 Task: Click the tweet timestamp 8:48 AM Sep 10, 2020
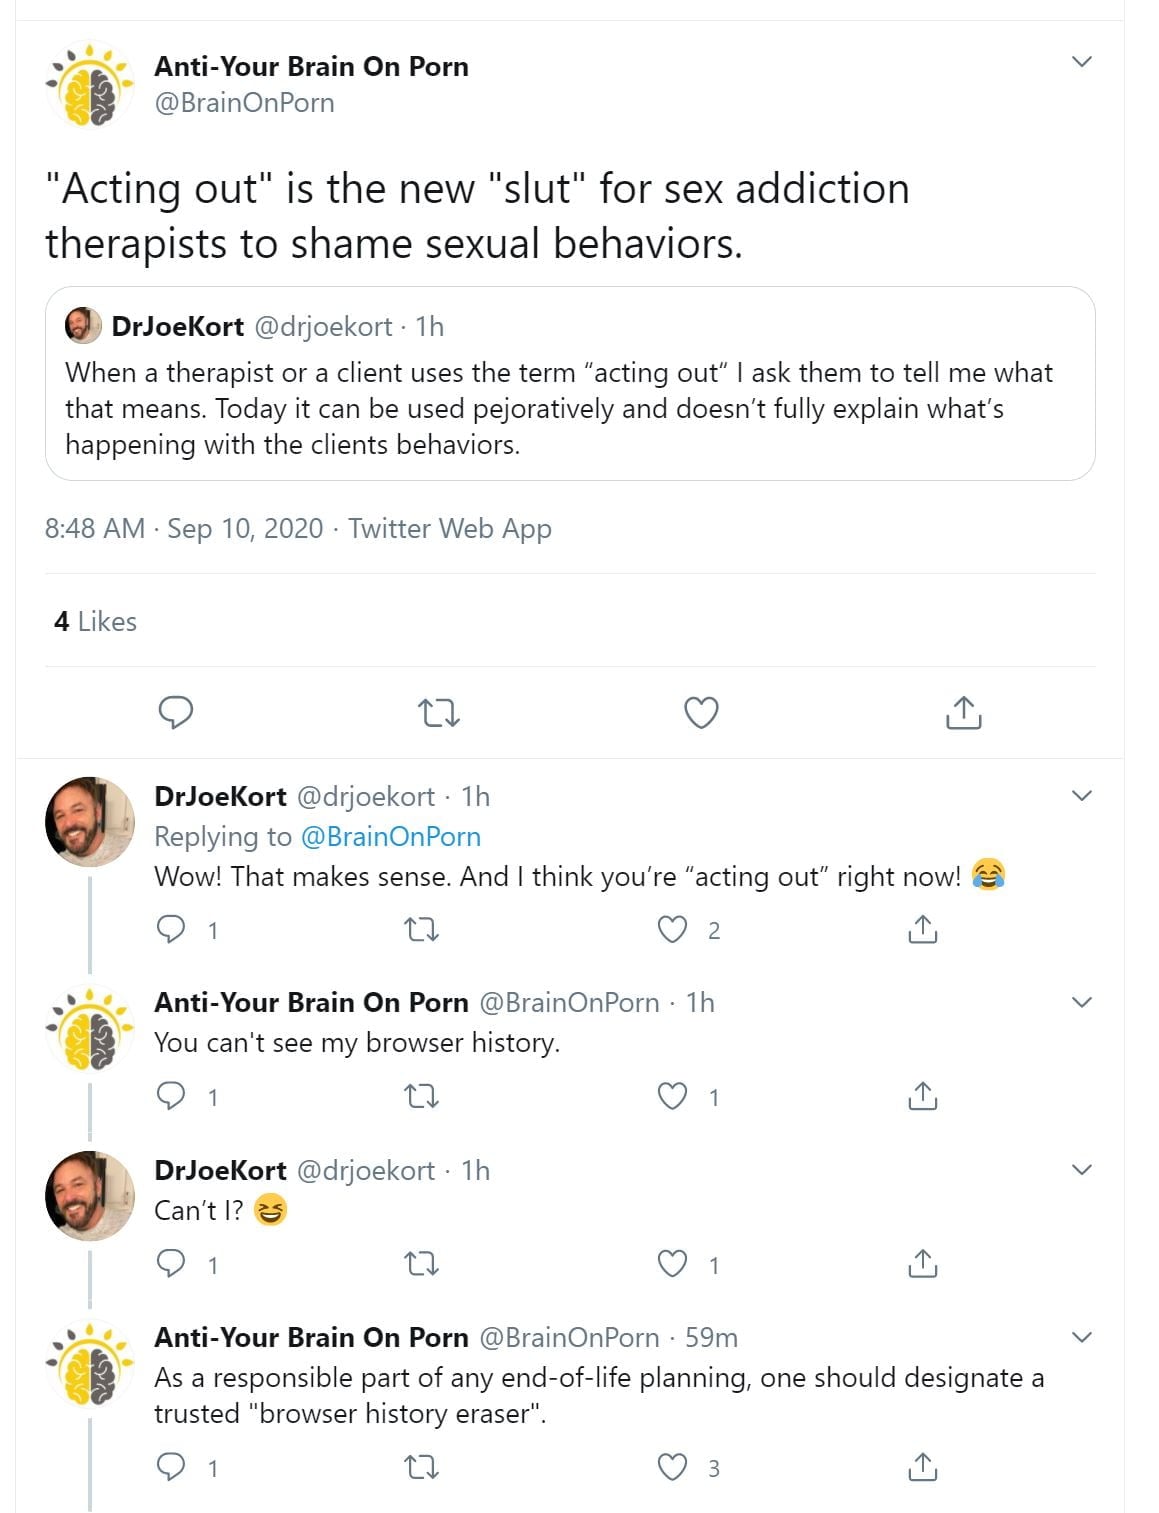point(184,528)
